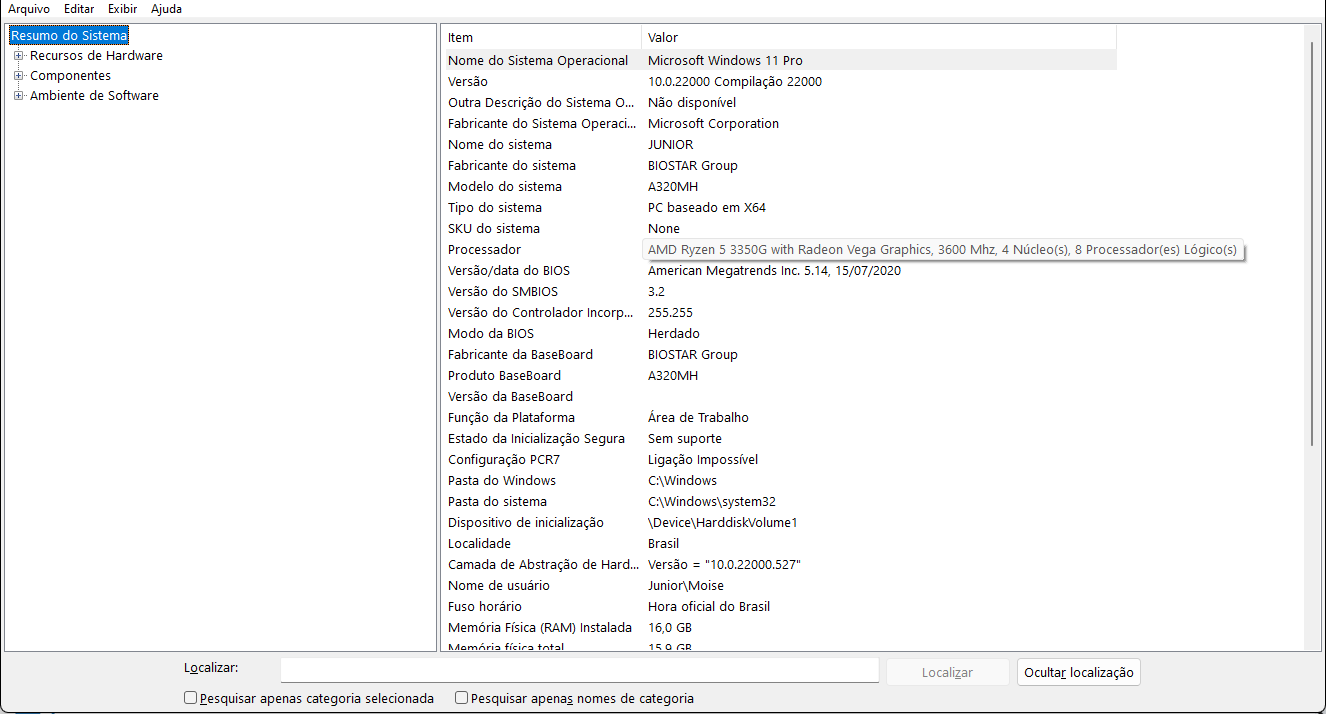Click the disabled Localizar button
The image size is (1326, 714).
(x=947, y=672)
